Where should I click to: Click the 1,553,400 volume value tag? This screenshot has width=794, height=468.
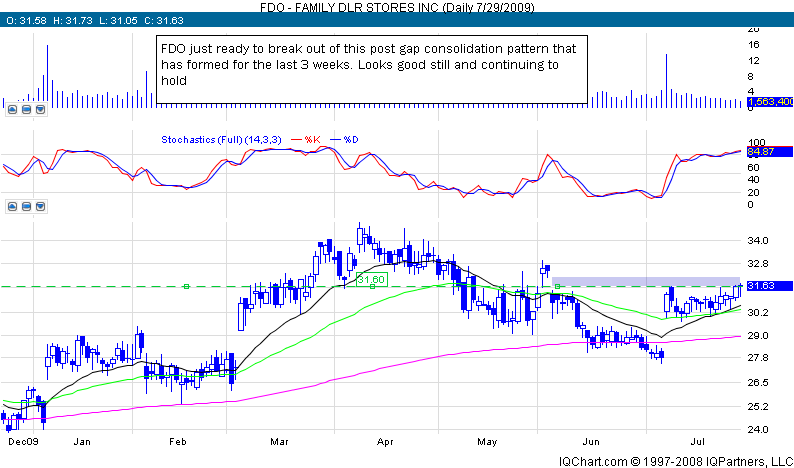click(x=770, y=102)
